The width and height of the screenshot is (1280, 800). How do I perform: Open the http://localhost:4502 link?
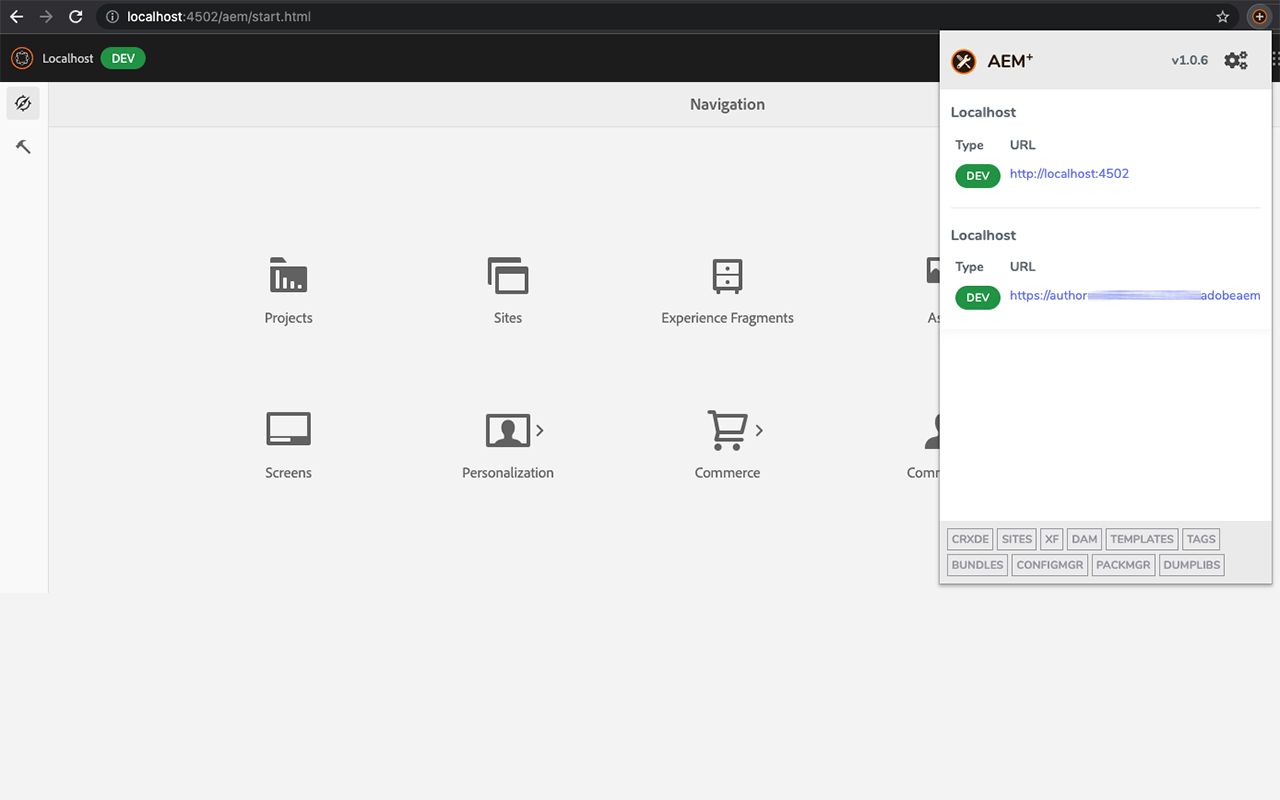pyautogui.click(x=1069, y=174)
